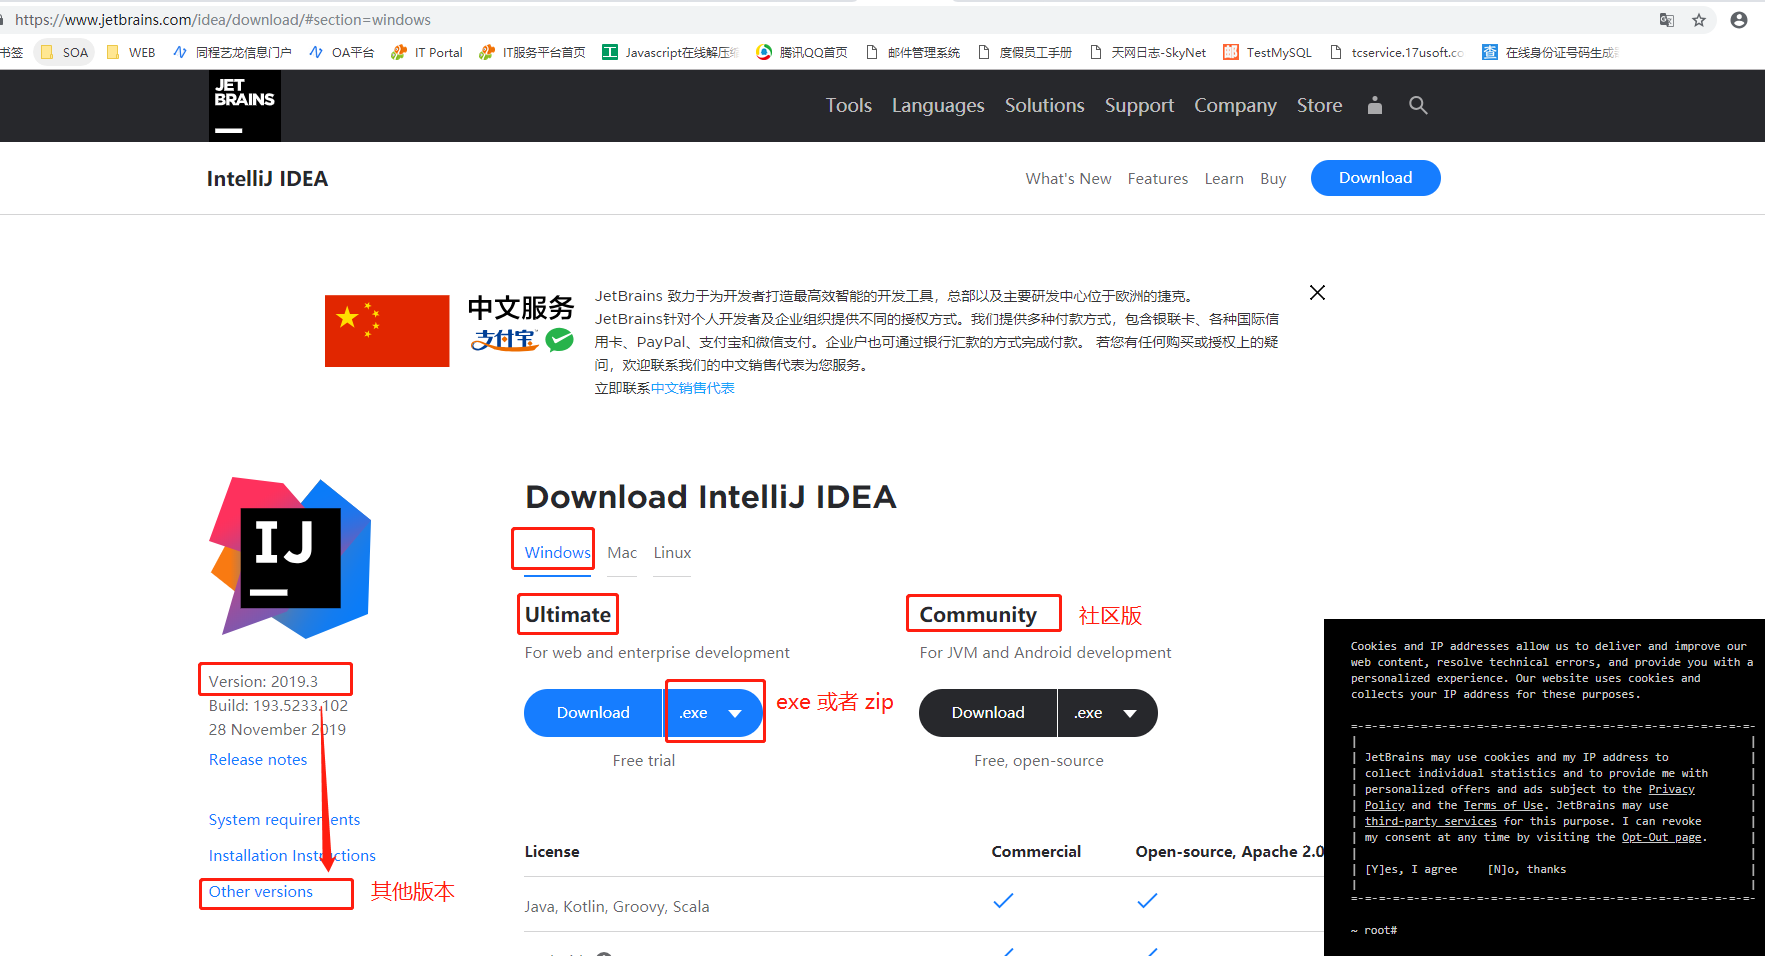Viewport: 1765px width, 956px height.
Task: Download the Community edition
Action: 988,713
